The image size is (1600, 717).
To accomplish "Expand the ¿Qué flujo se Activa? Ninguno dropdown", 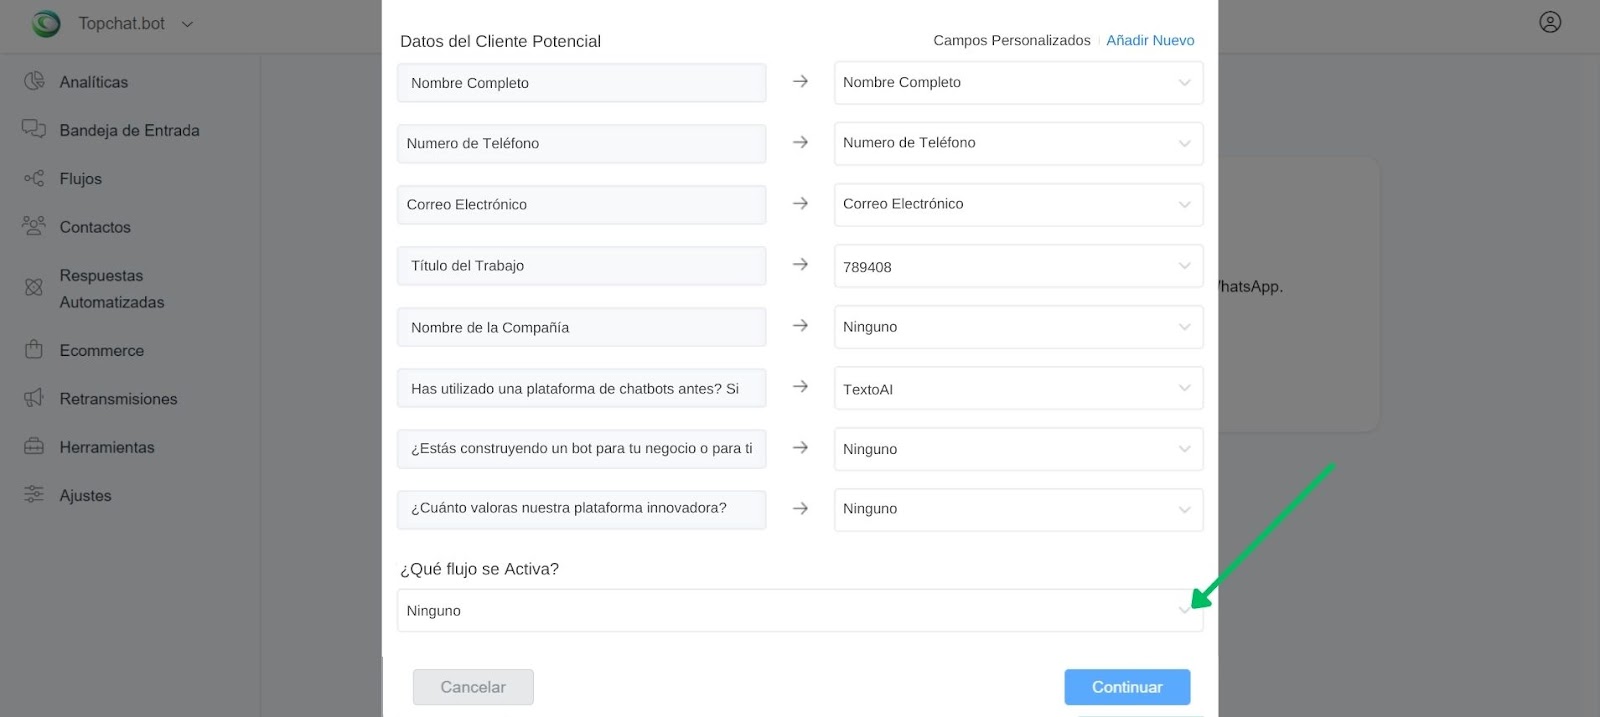I will pyautogui.click(x=800, y=610).
